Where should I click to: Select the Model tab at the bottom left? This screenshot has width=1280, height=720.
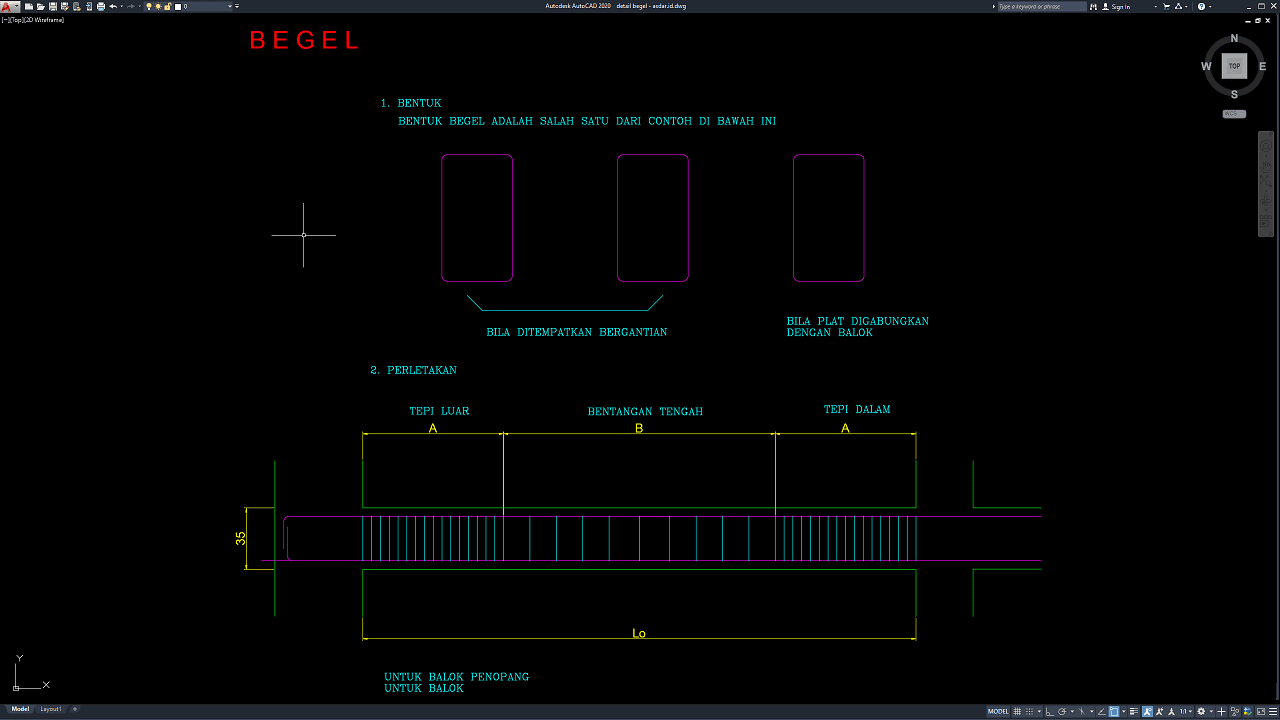pyautogui.click(x=20, y=709)
